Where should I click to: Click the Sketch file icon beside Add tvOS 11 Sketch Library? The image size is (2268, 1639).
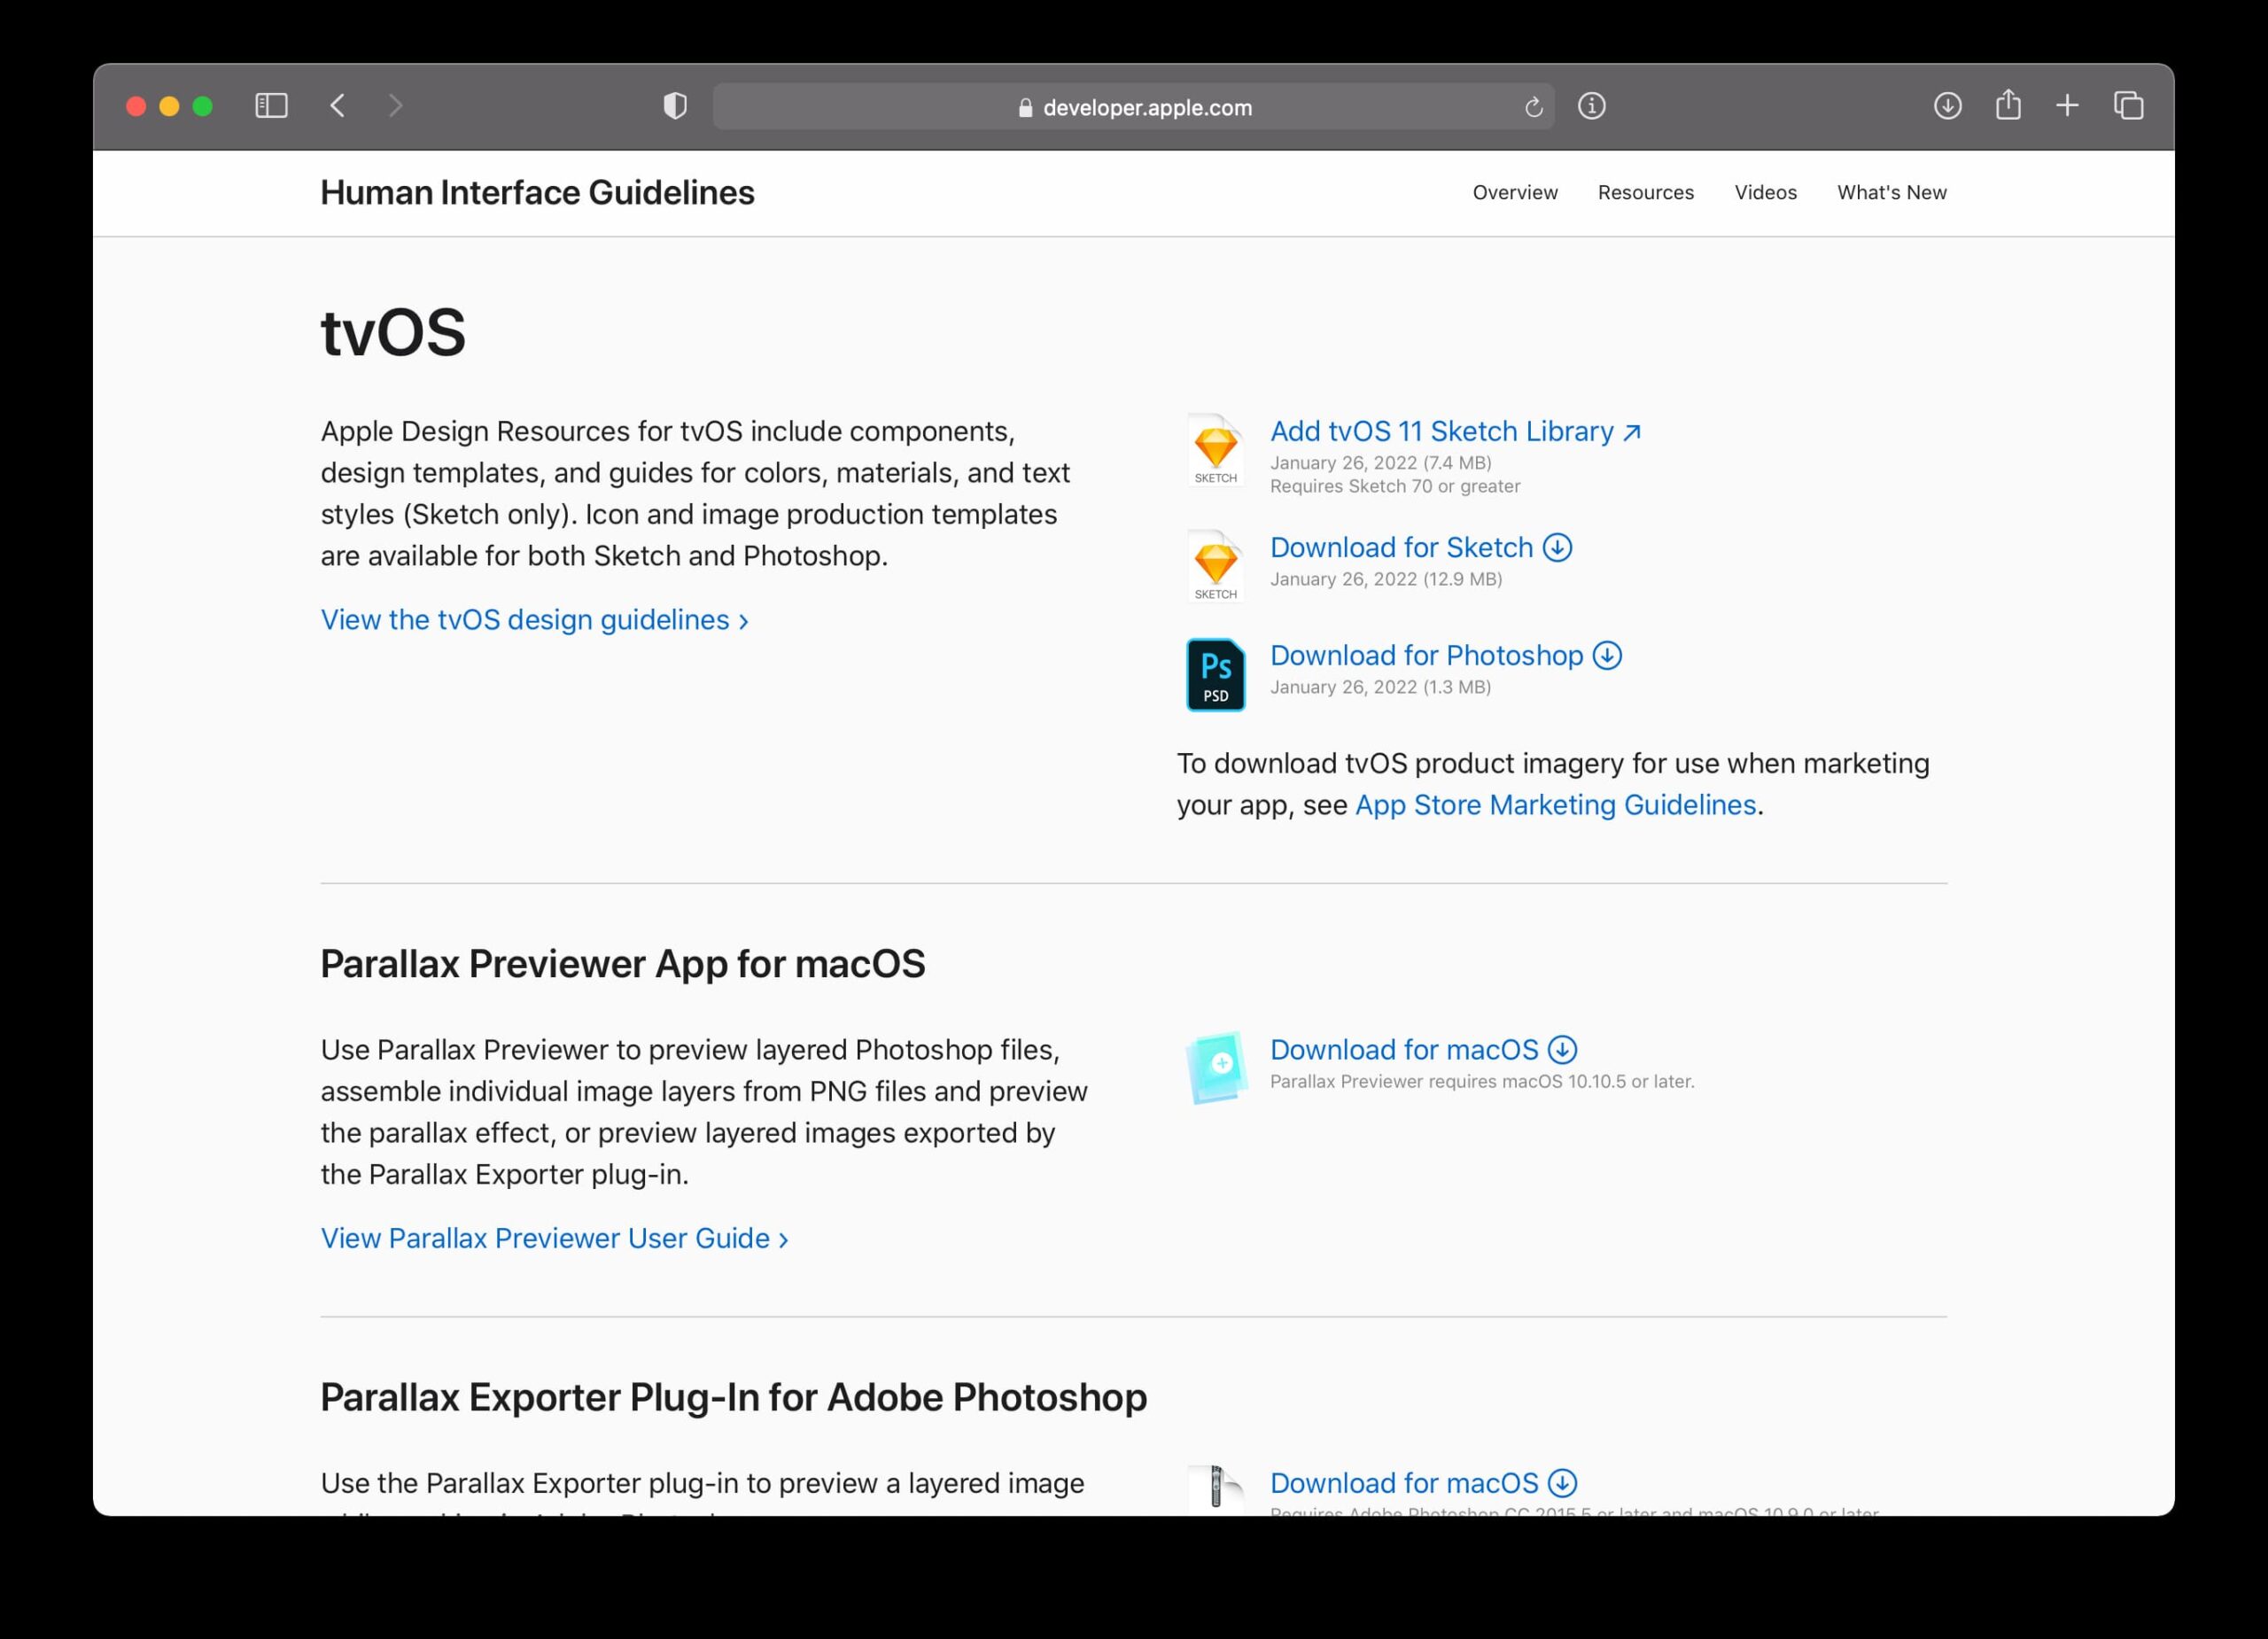click(x=1215, y=451)
